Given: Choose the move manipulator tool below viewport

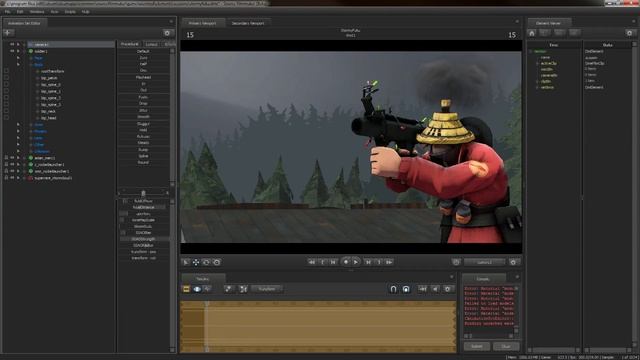Looking at the screenshot, I should coord(196,262).
